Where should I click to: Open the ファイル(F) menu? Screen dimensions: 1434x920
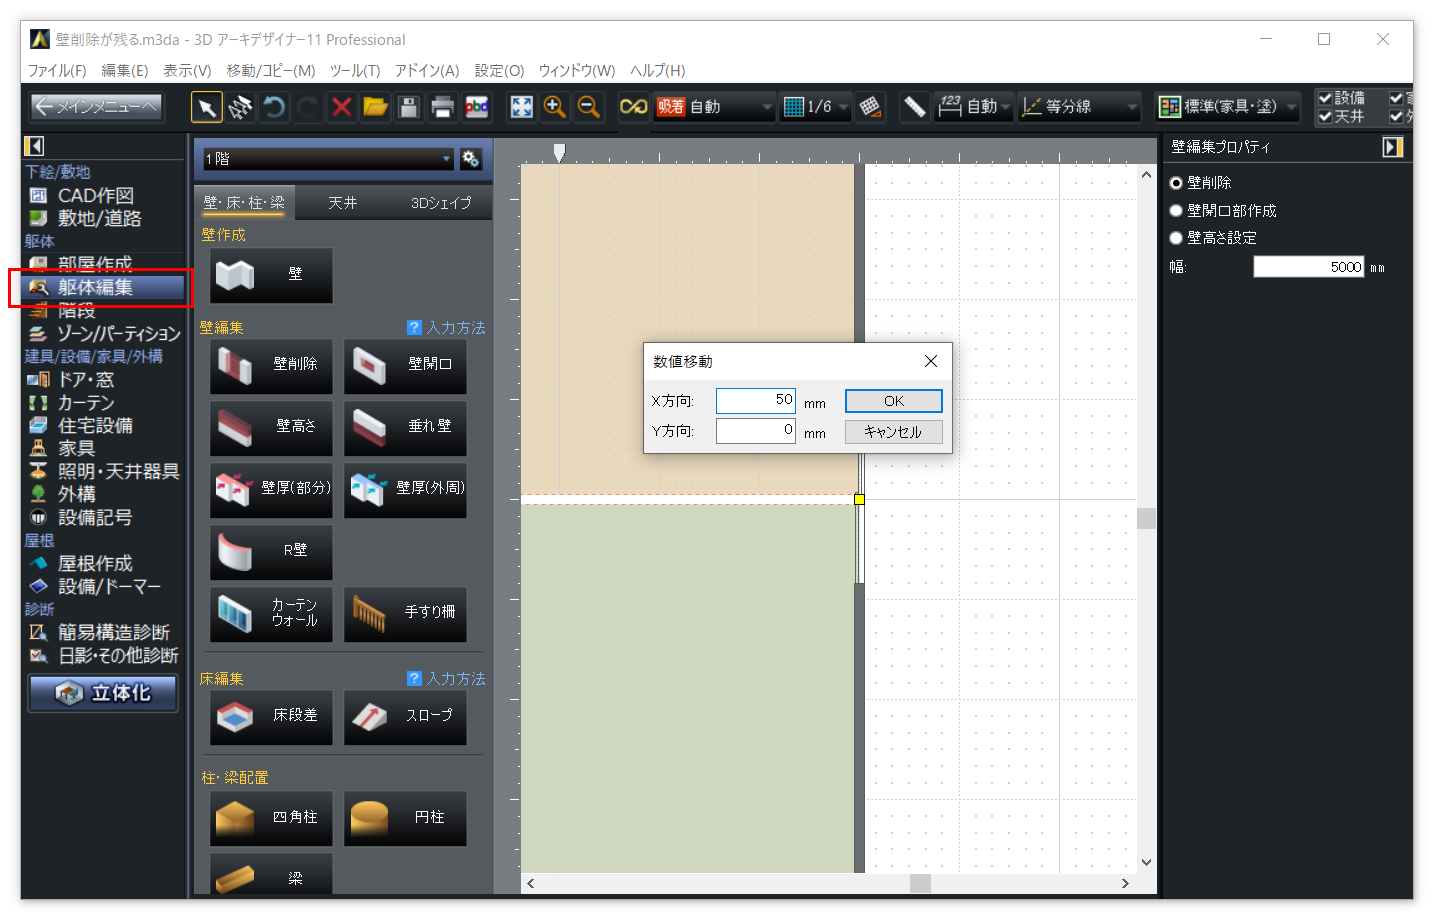pos(56,71)
